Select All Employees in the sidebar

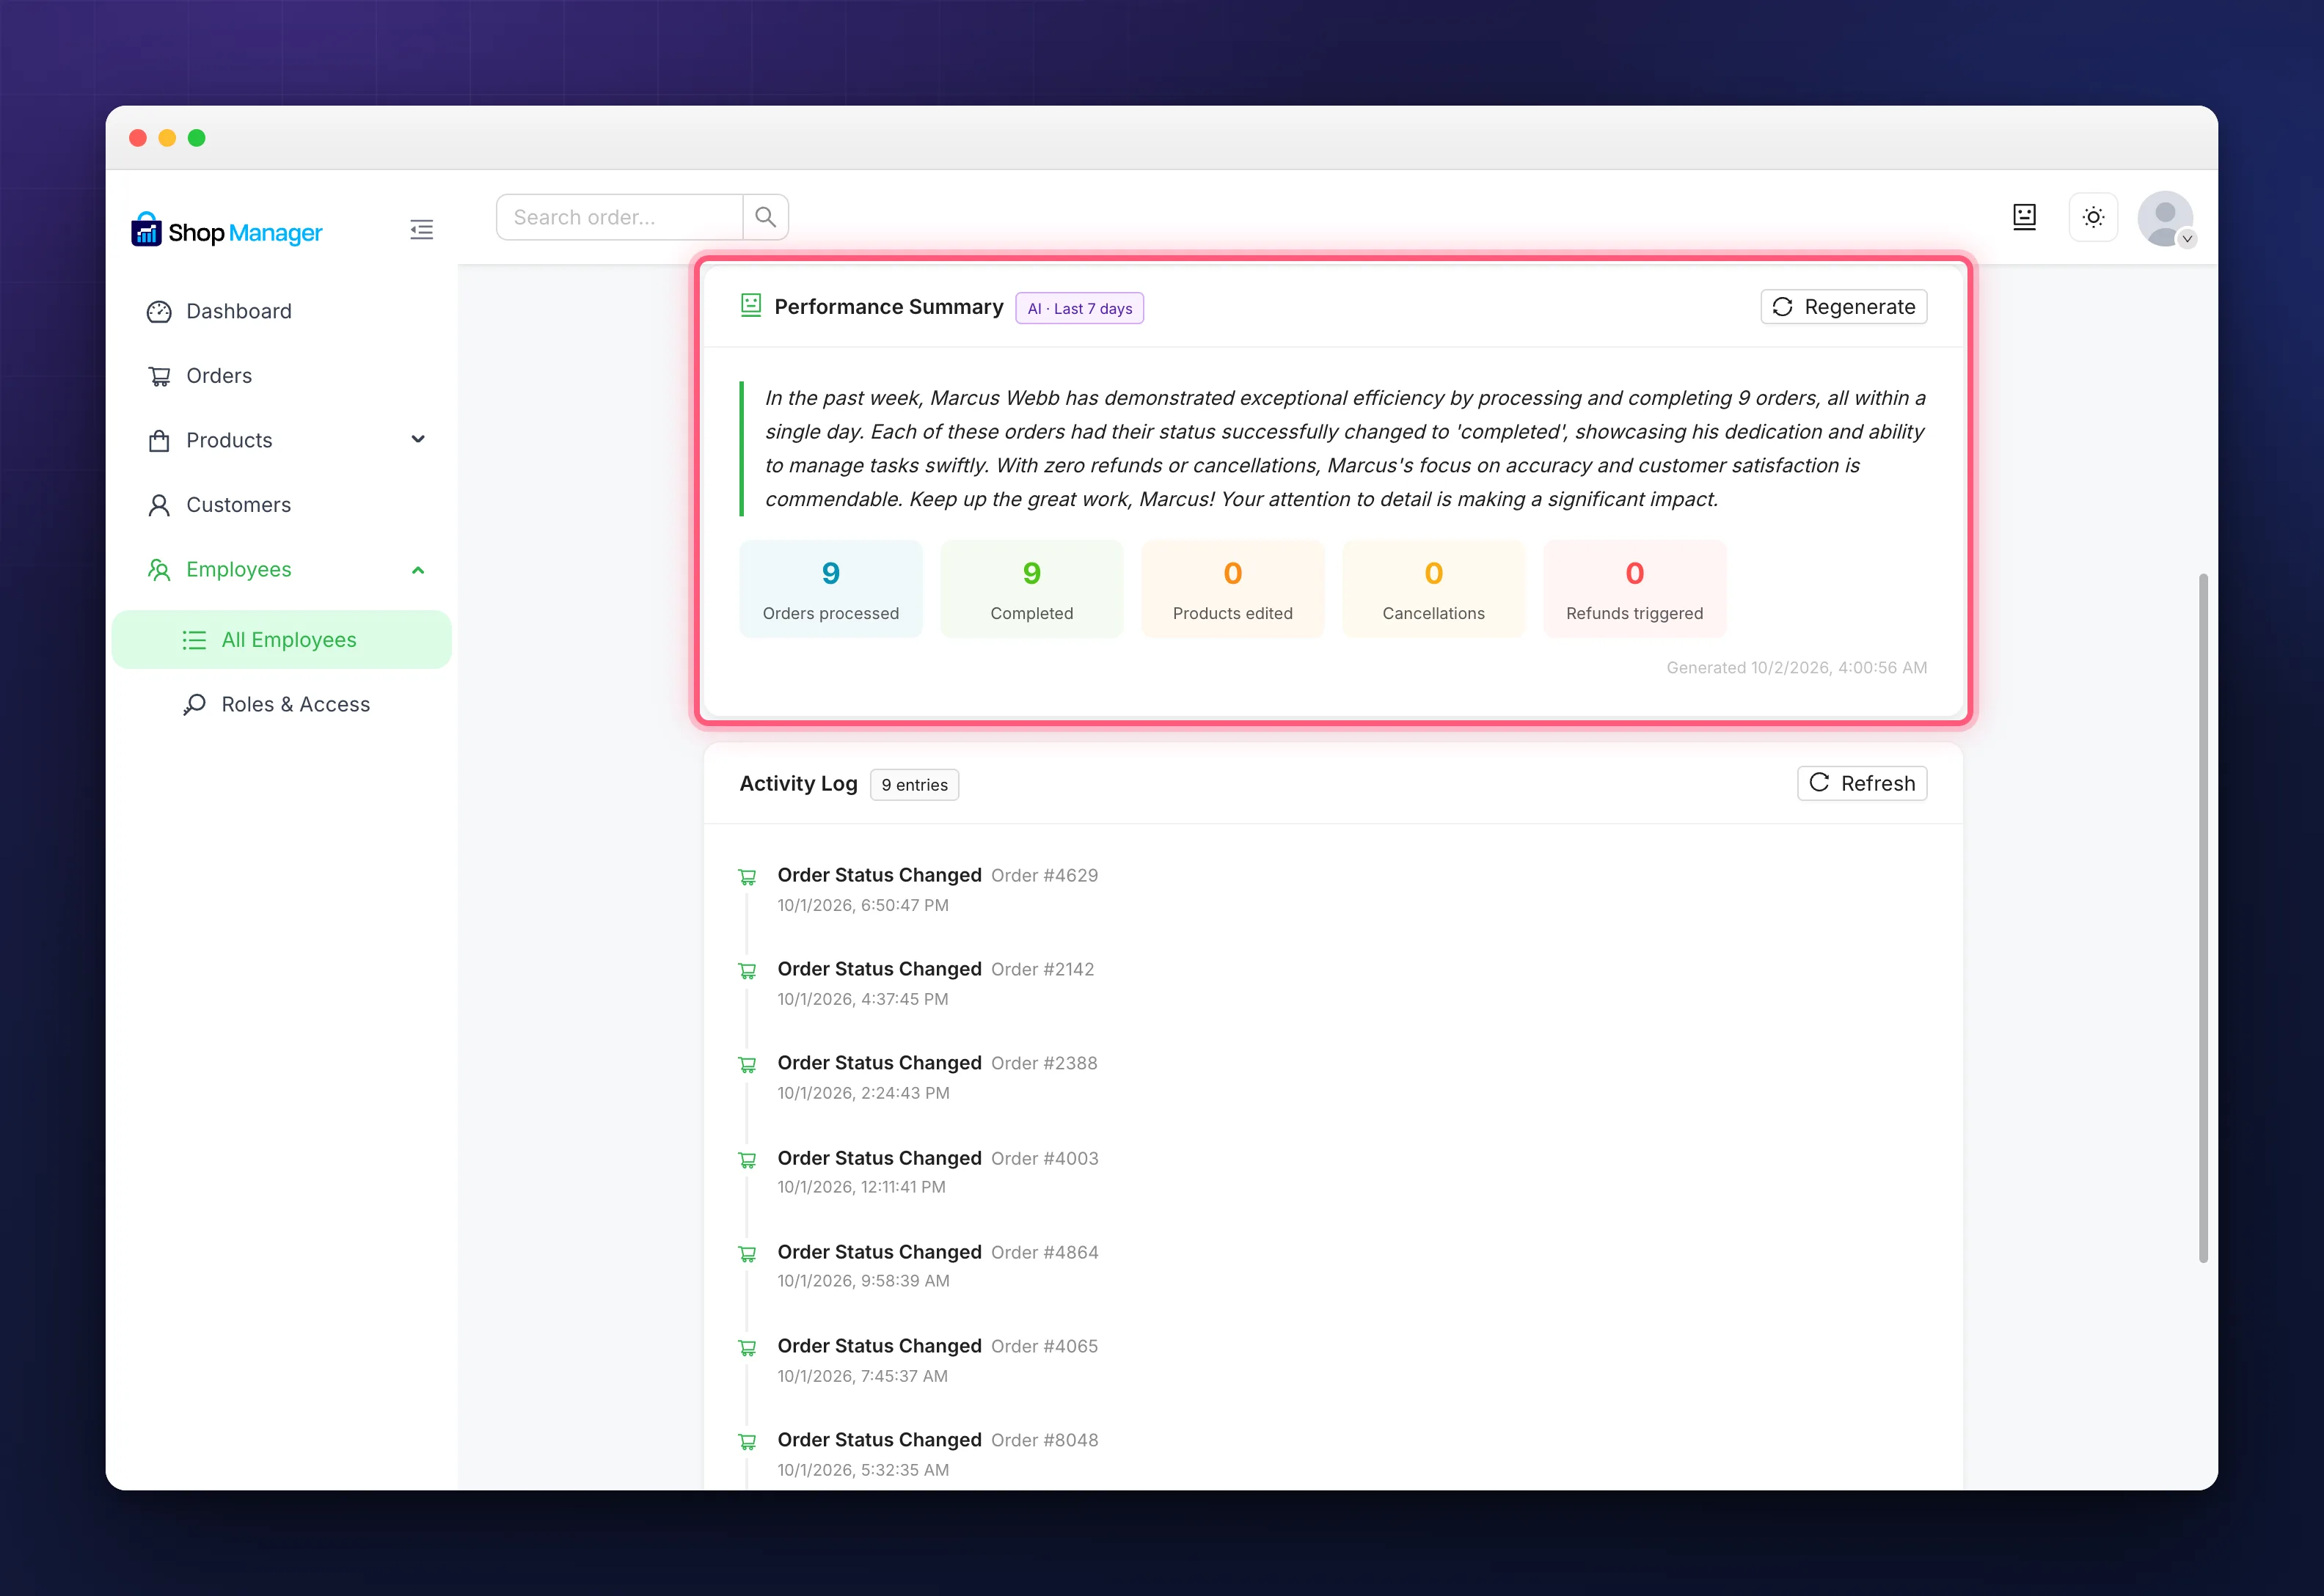[282, 640]
